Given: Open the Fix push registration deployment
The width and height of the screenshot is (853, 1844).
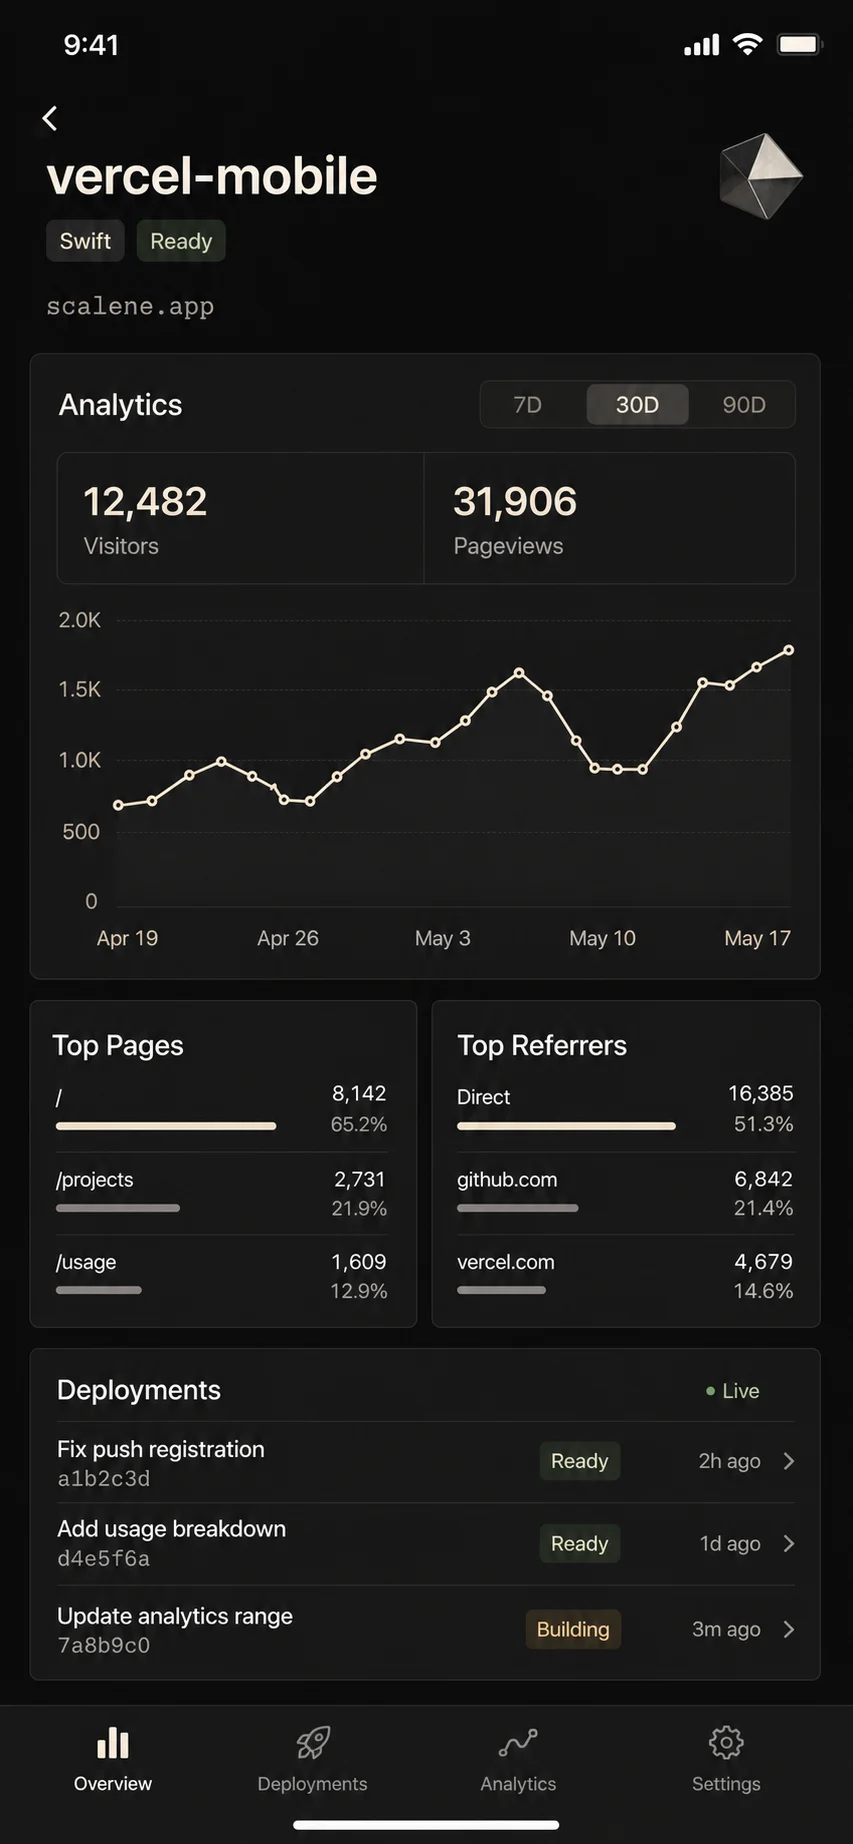Looking at the screenshot, I should [426, 1462].
